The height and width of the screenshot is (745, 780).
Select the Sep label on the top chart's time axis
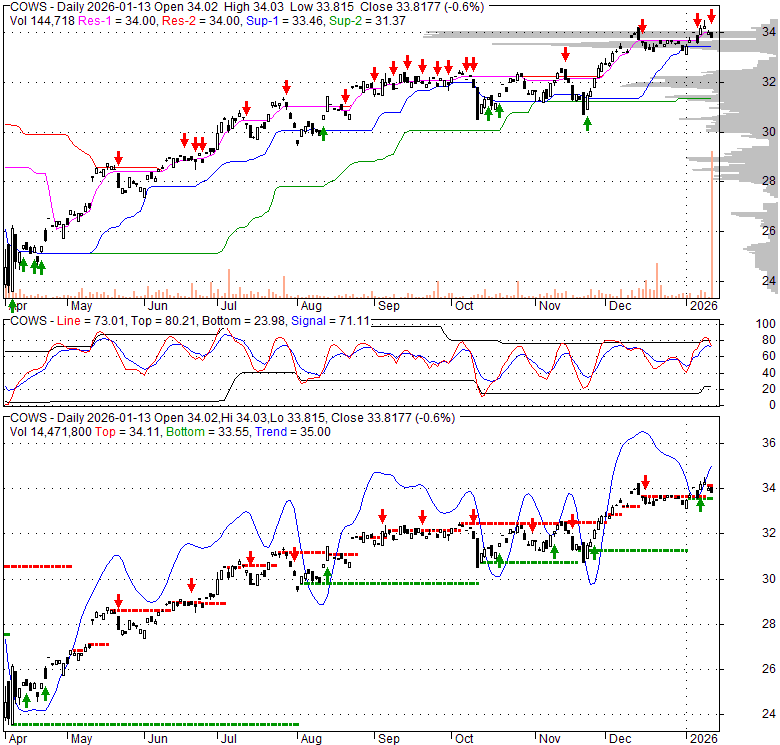tap(387, 305)
